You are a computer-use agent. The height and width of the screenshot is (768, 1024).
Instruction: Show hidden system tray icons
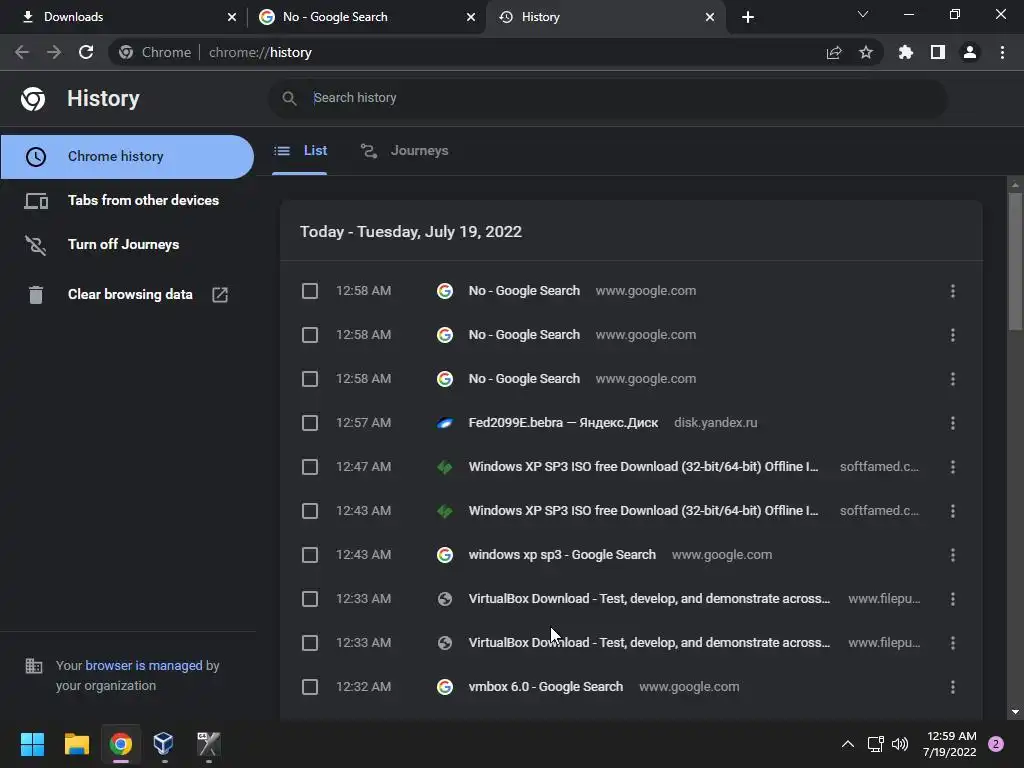point(848,744)
